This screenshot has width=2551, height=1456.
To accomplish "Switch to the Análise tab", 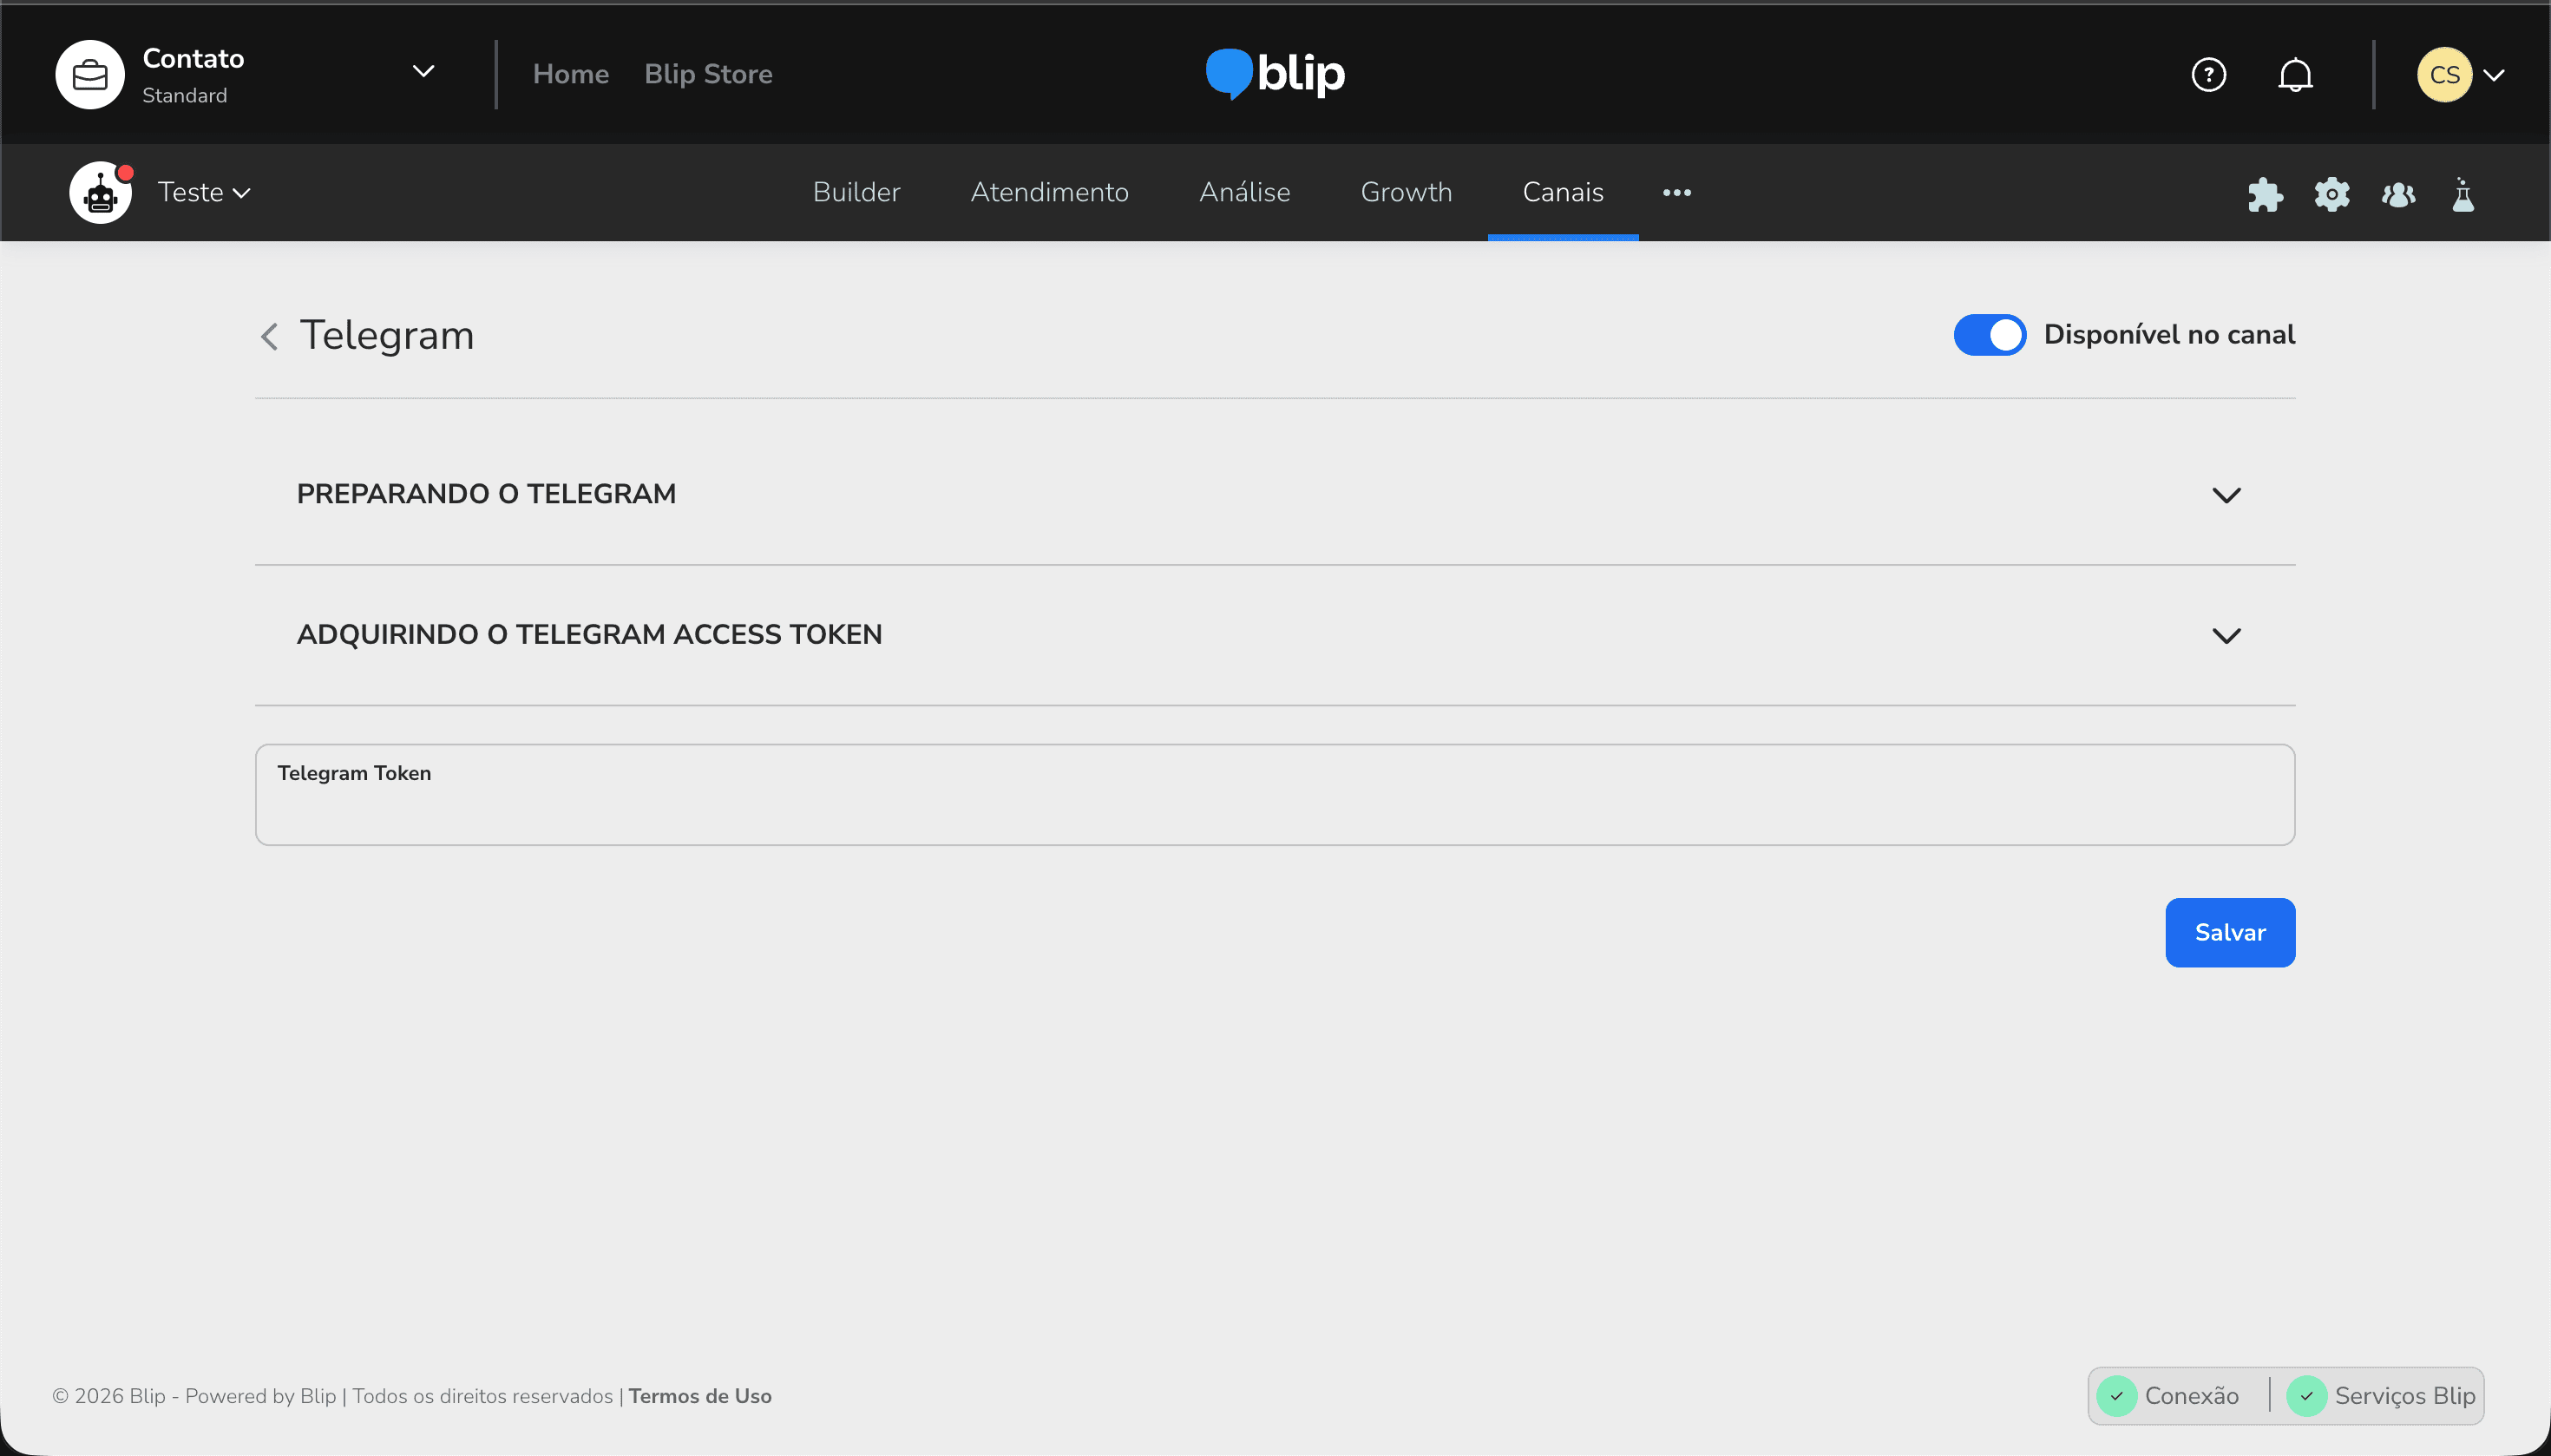I will [1244, 192].
